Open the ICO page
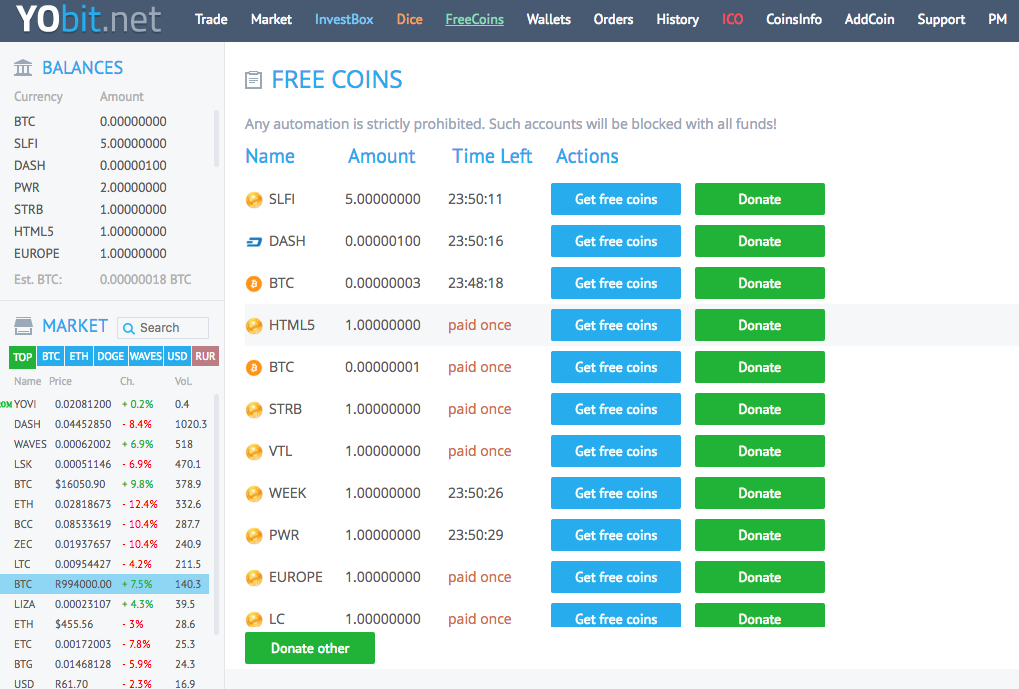Screen dimensions: 1019x689 (x=732, y=20)
